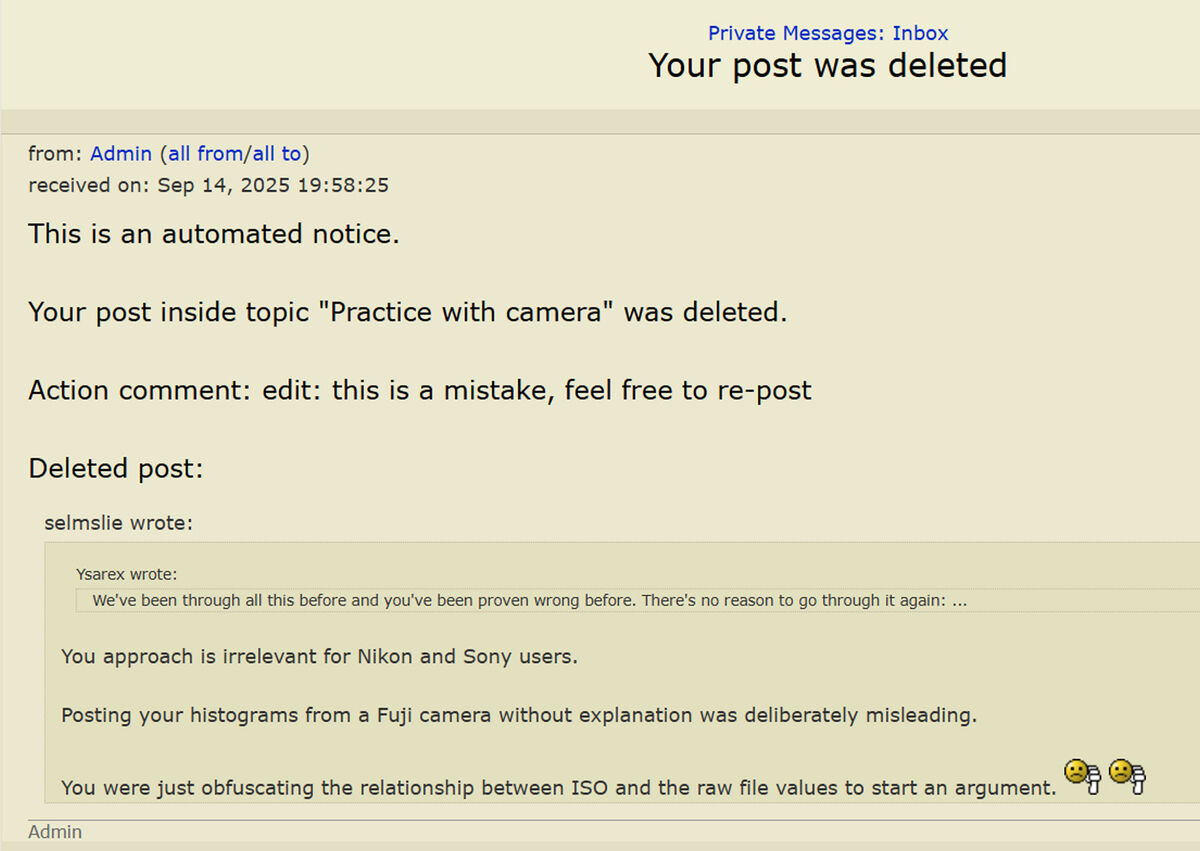Viewport: 1200px width, 851px height.
Task: Click the first thumbs-down sad emoji
Action: click(1081, 775)
